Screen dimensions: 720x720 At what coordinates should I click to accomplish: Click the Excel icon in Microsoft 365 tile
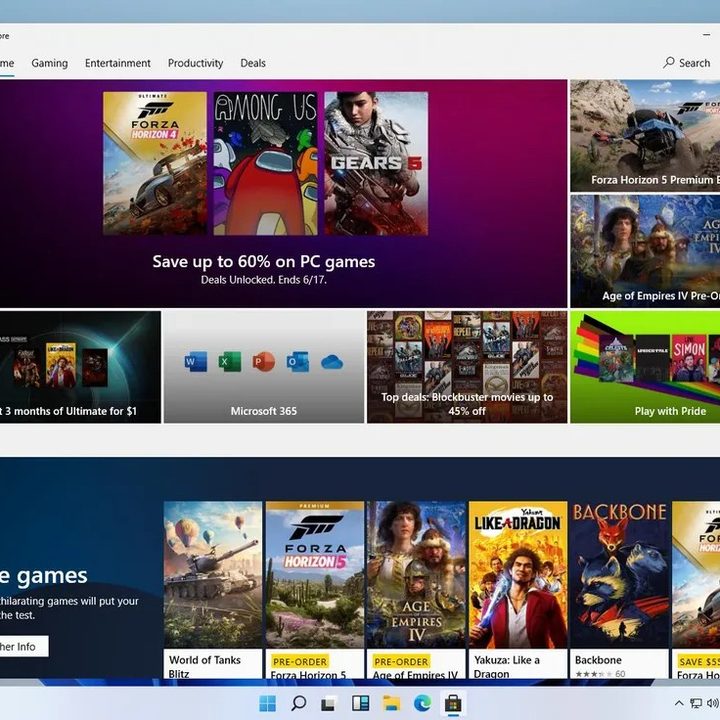pyautogui.click(x=230, y=362)
